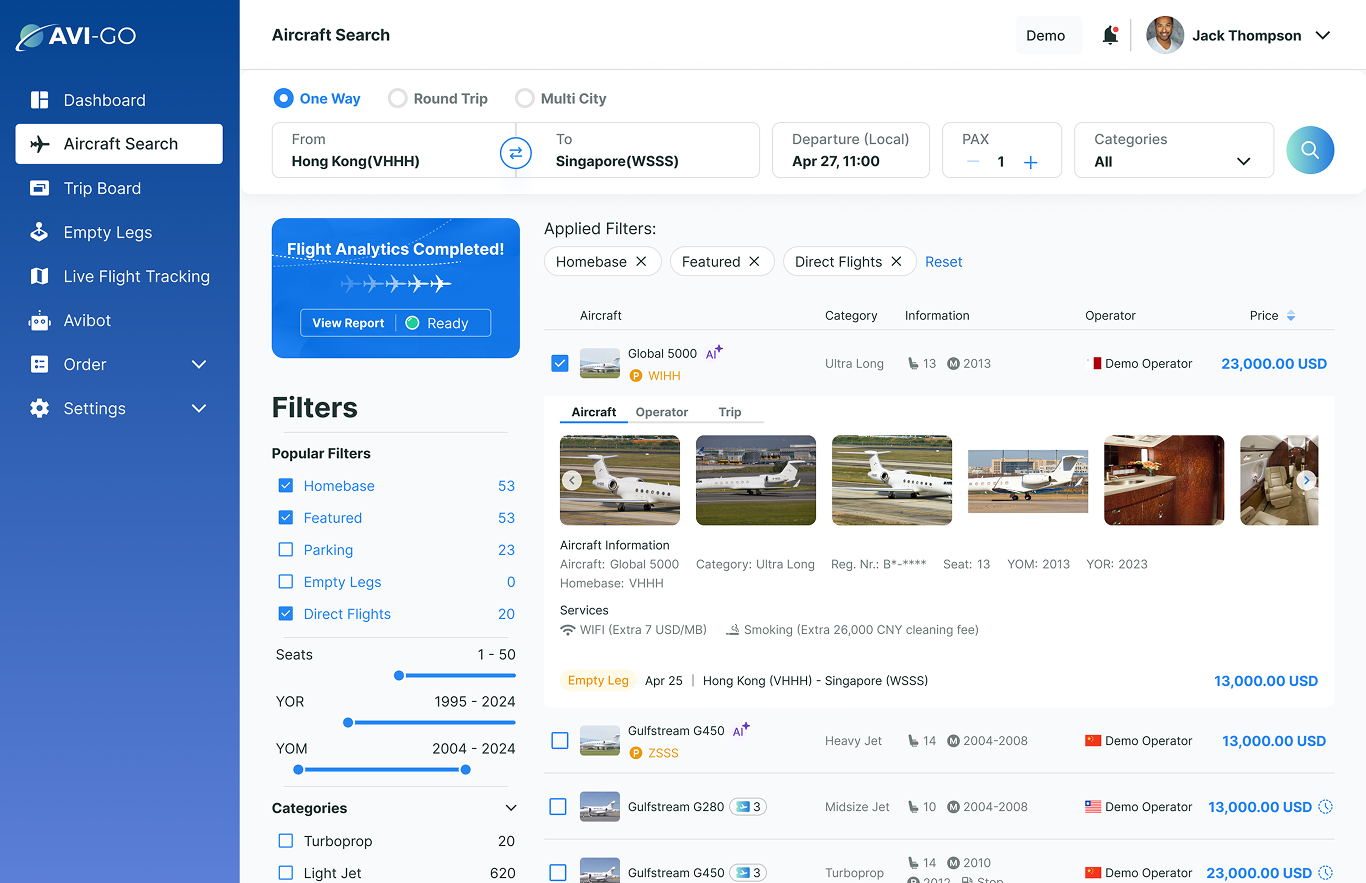Remove the Direct Flights filter chip
The image size is (1366, 883).
[896, 261]
